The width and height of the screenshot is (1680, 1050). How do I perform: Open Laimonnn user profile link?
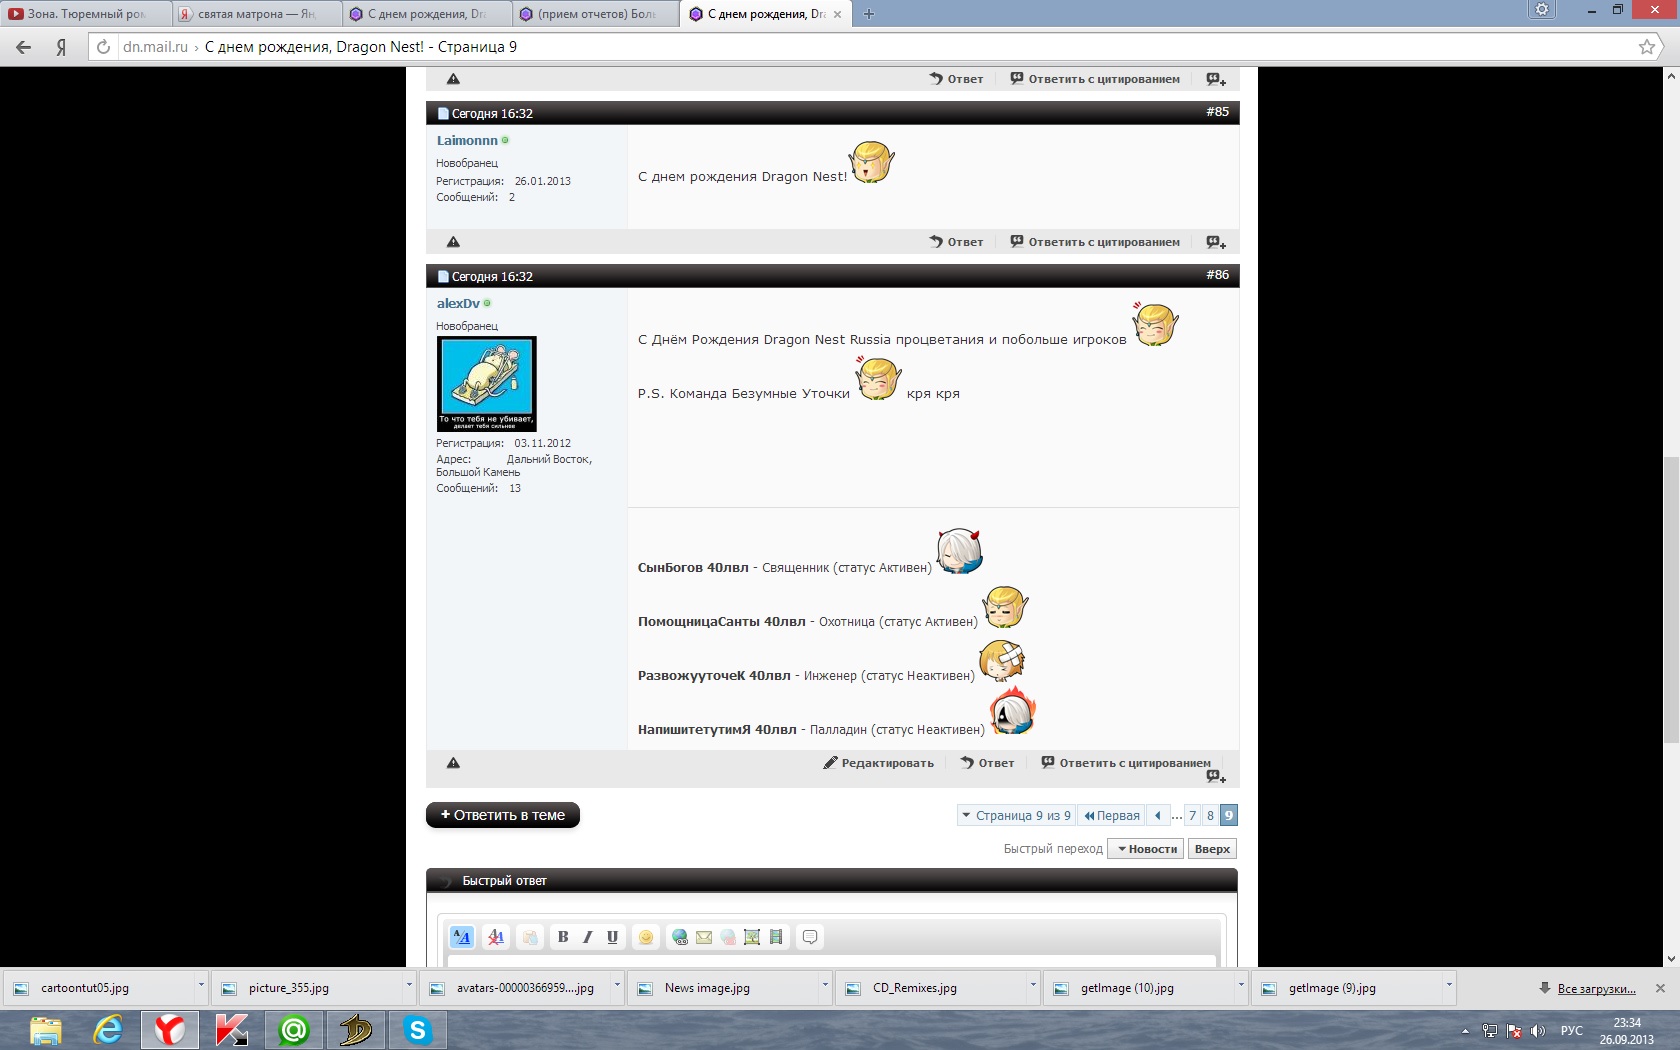click(x=467, y=141)
